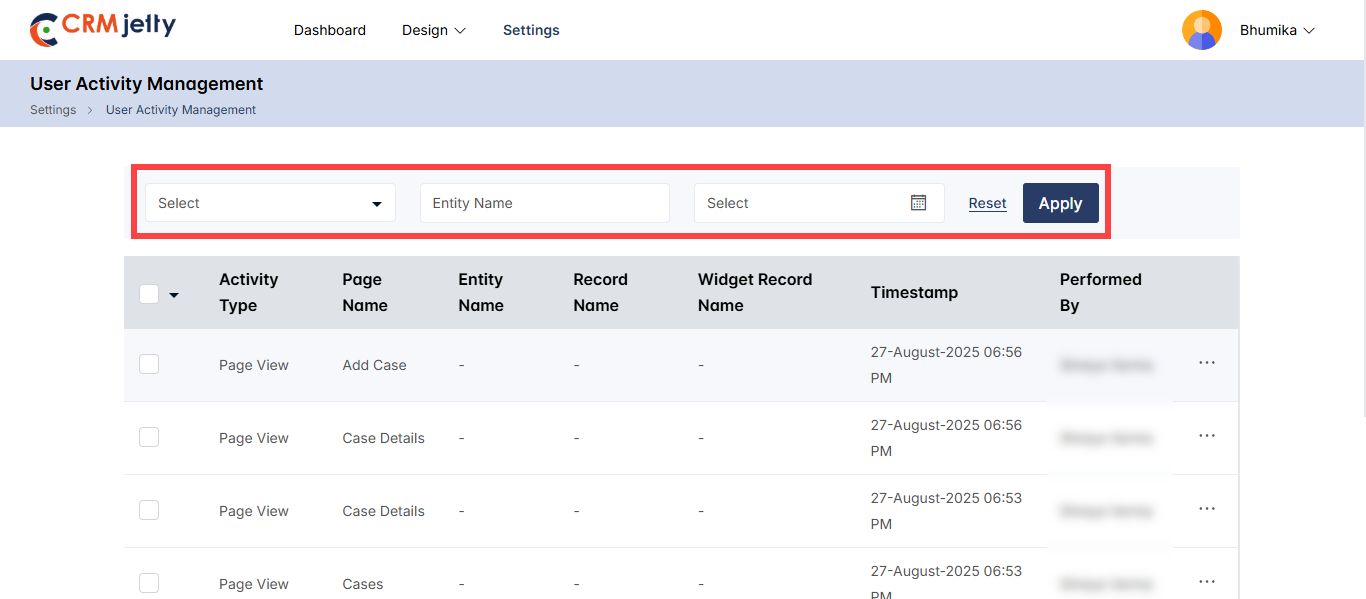Screen dimensions: 1366x599
Task: Open three-dot menu for Add Case row
Action: click(1206, 363)
